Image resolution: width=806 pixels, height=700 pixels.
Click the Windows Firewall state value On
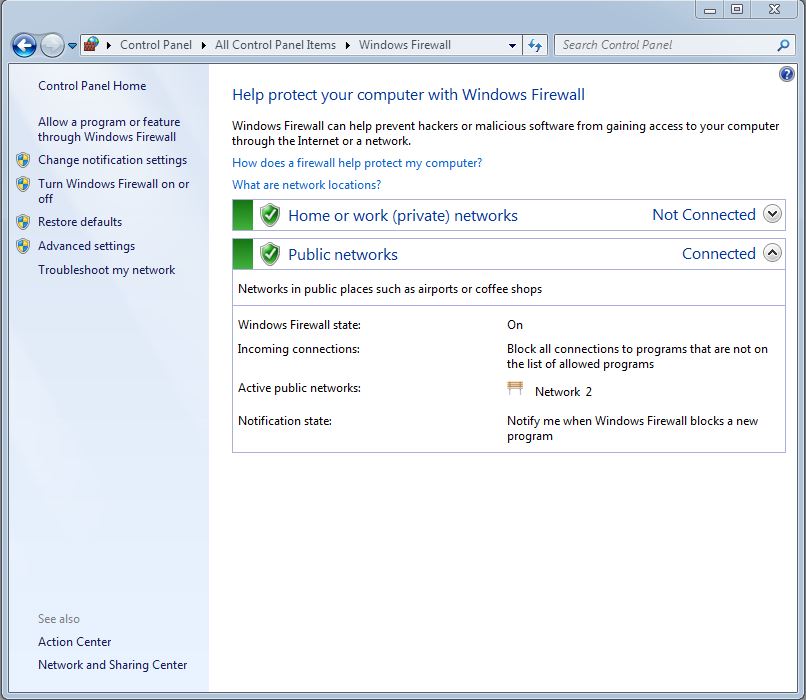click(x=515, y=325)
